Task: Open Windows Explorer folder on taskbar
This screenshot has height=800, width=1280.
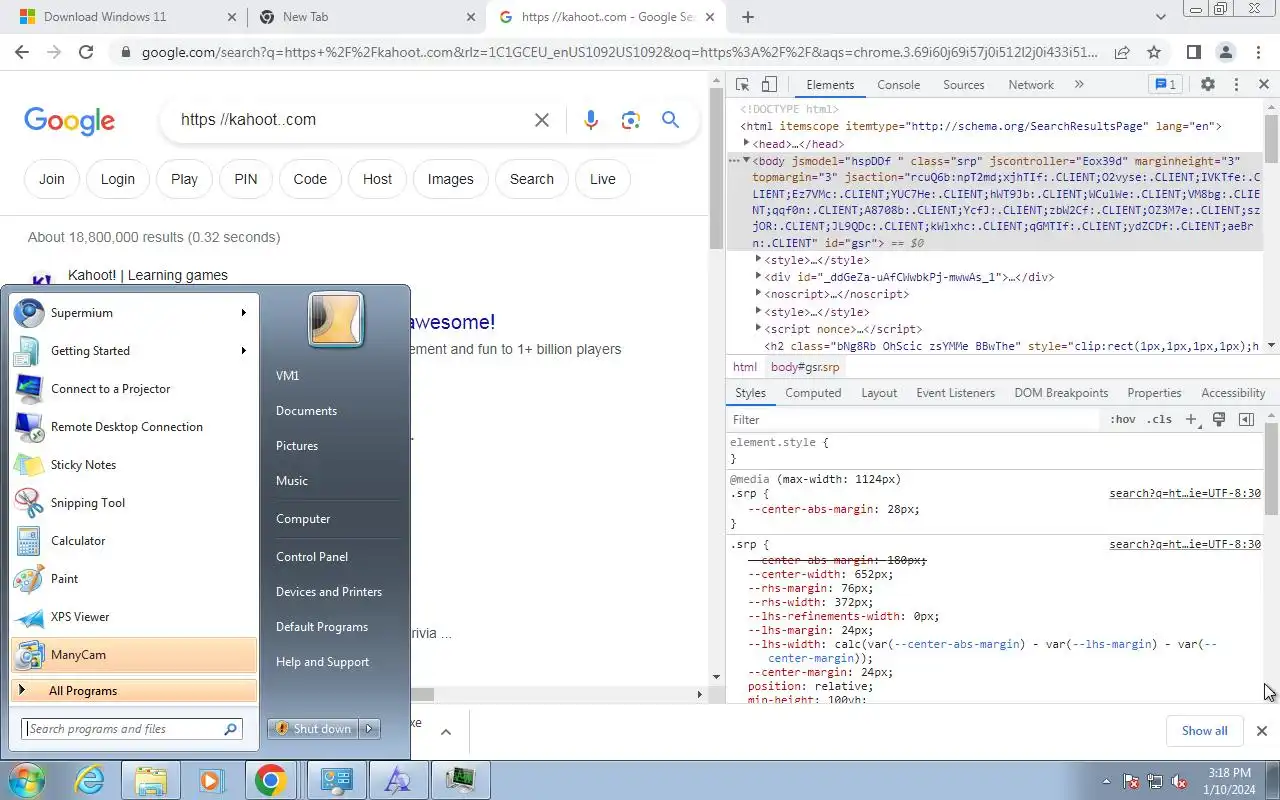Action: pos(150,780)
